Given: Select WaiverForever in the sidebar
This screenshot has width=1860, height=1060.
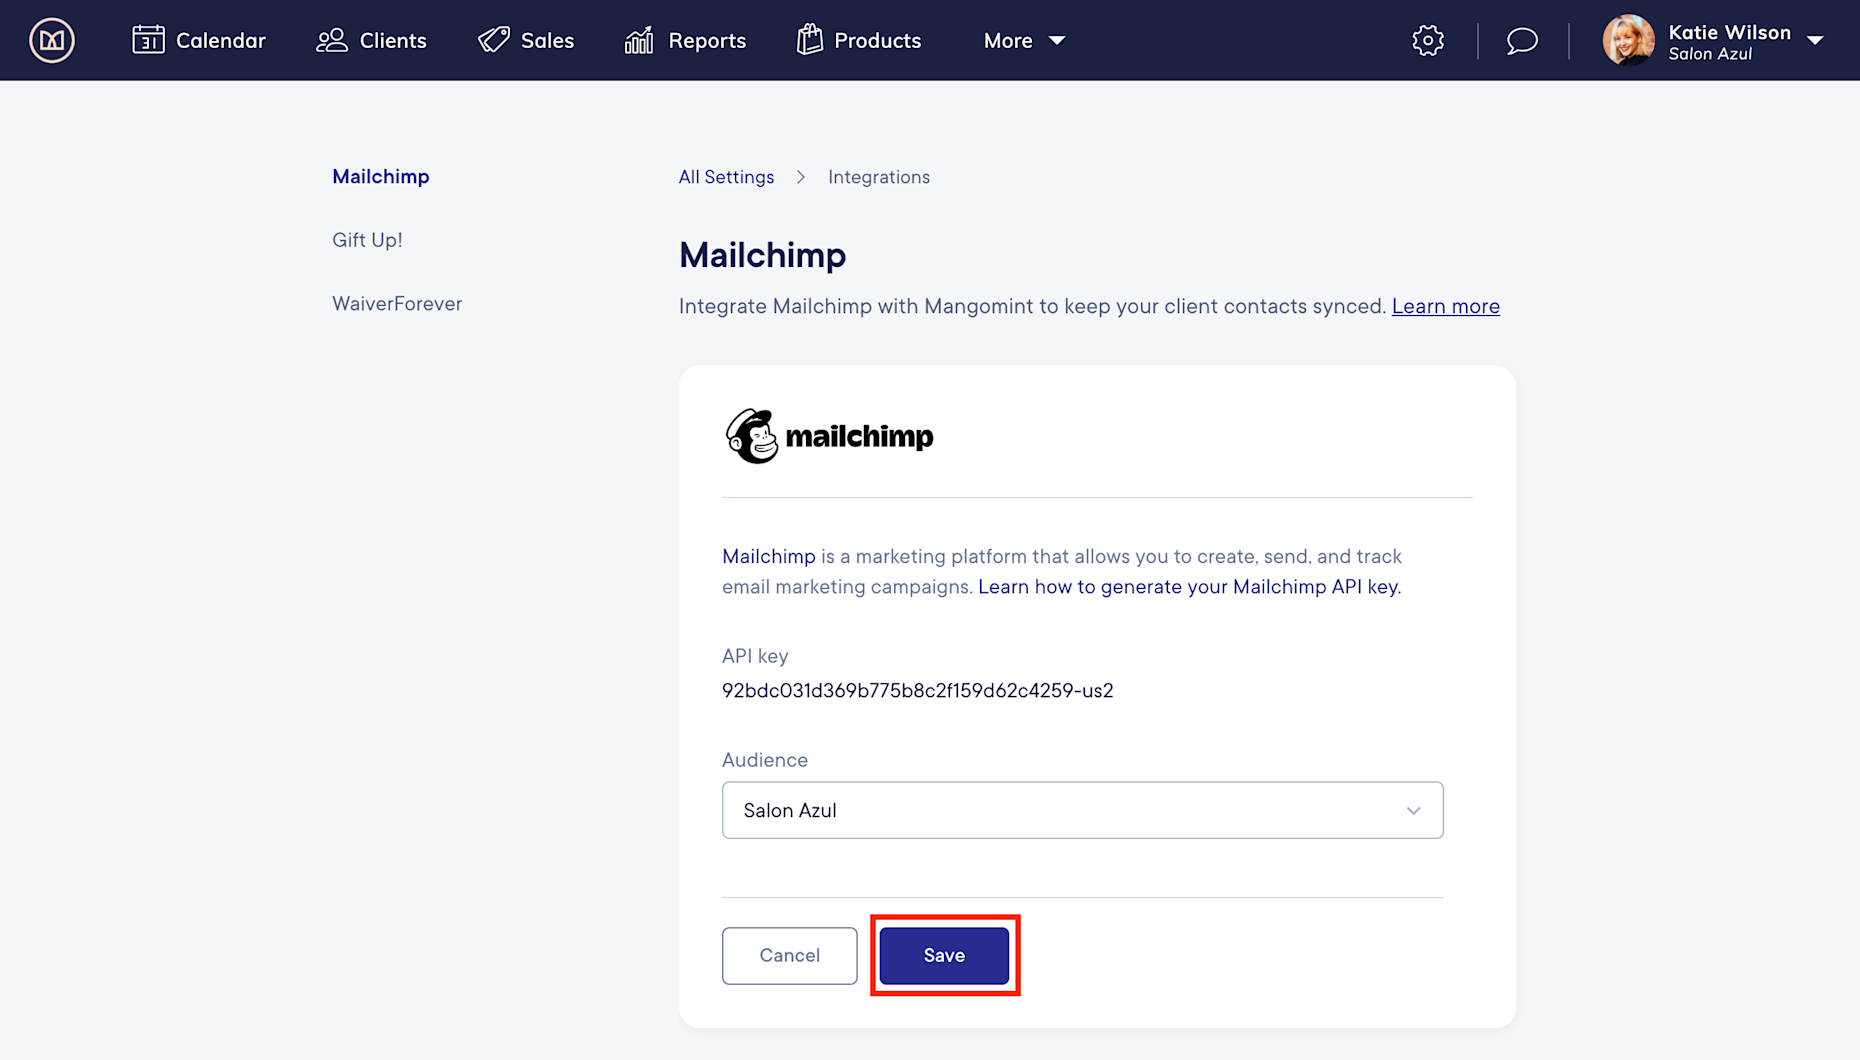Looking at the screenshot, I should pyautogui.click(x=397, y=304).
